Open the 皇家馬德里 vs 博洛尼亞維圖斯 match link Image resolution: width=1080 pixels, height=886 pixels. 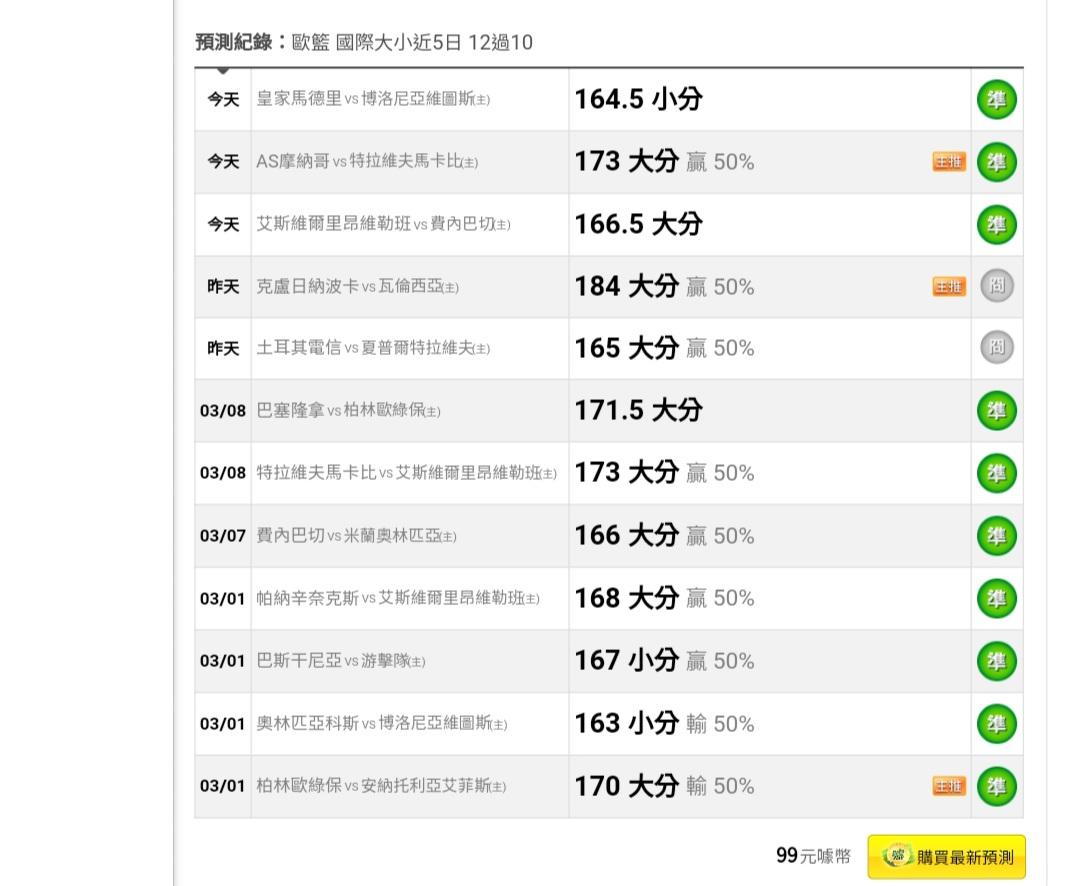(x=373, y=100)
